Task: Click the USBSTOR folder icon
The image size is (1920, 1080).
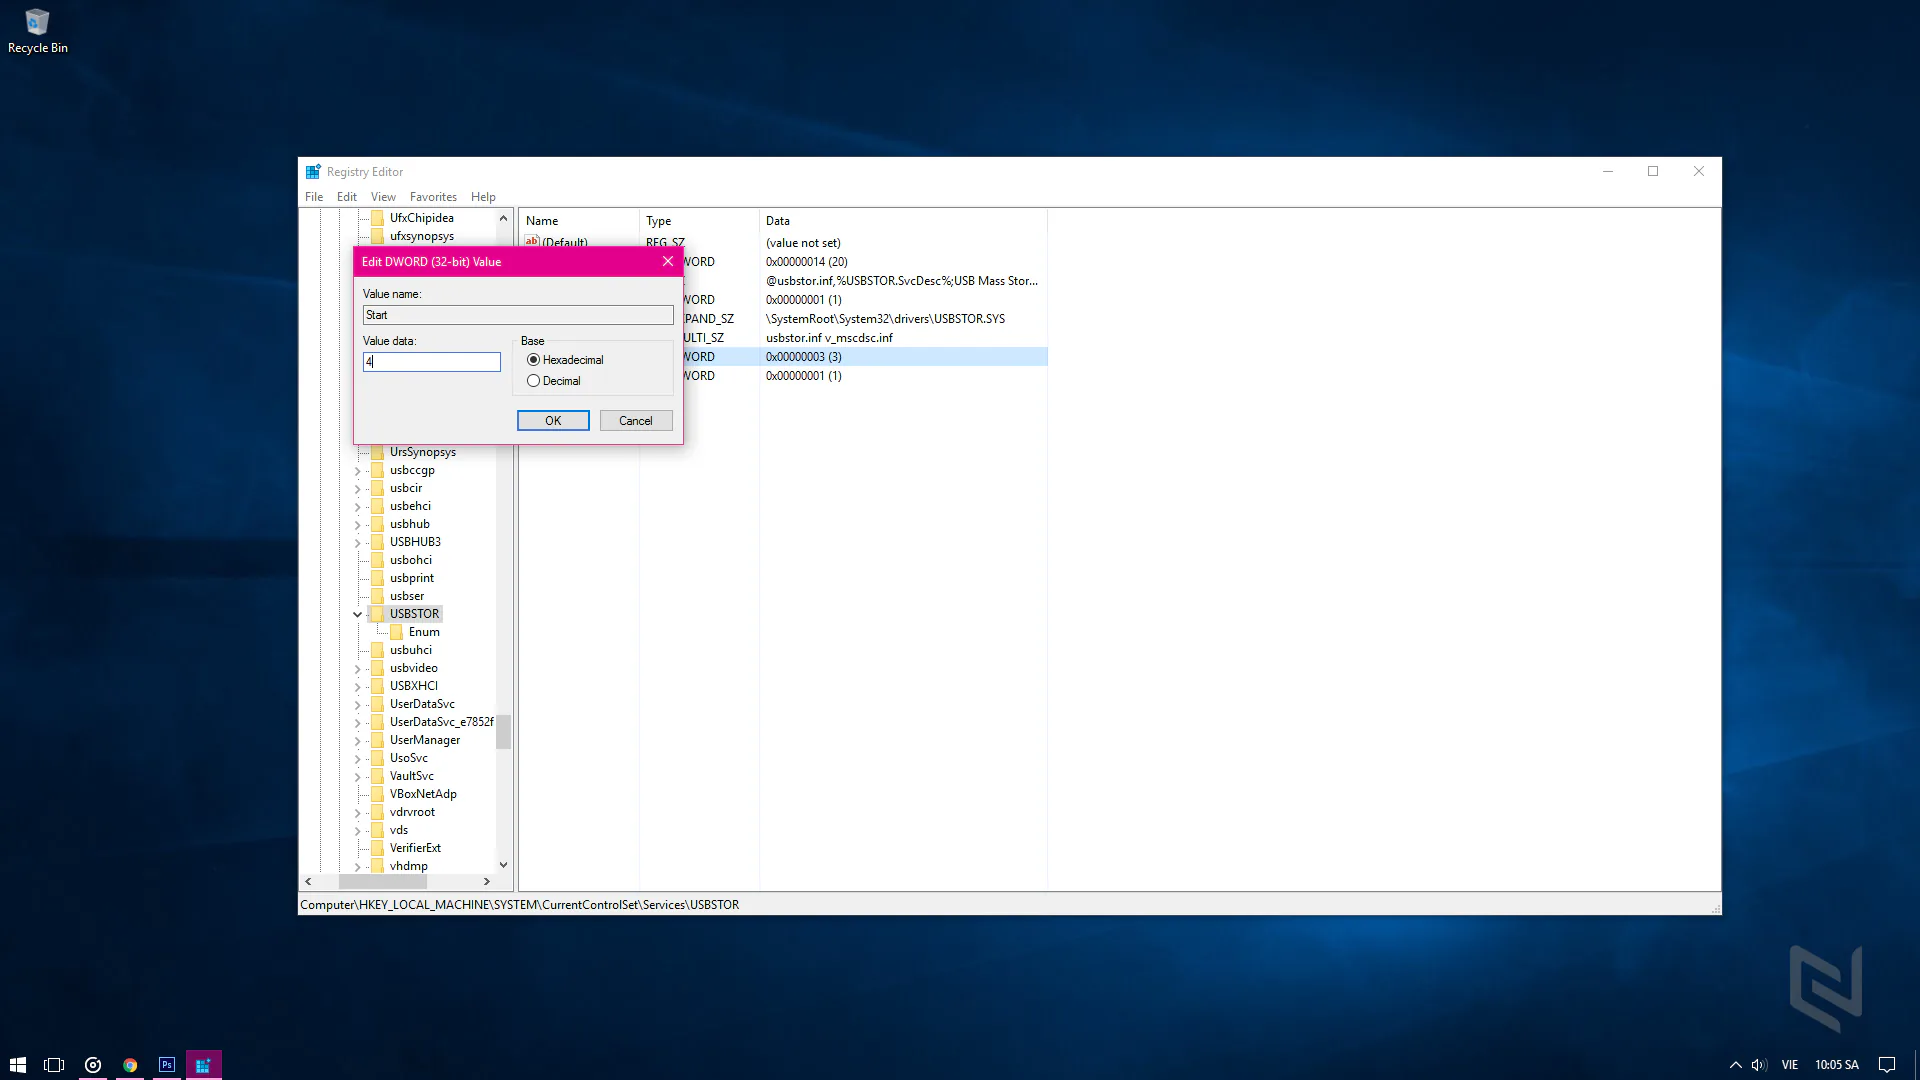Action: (x=377, y=614)
